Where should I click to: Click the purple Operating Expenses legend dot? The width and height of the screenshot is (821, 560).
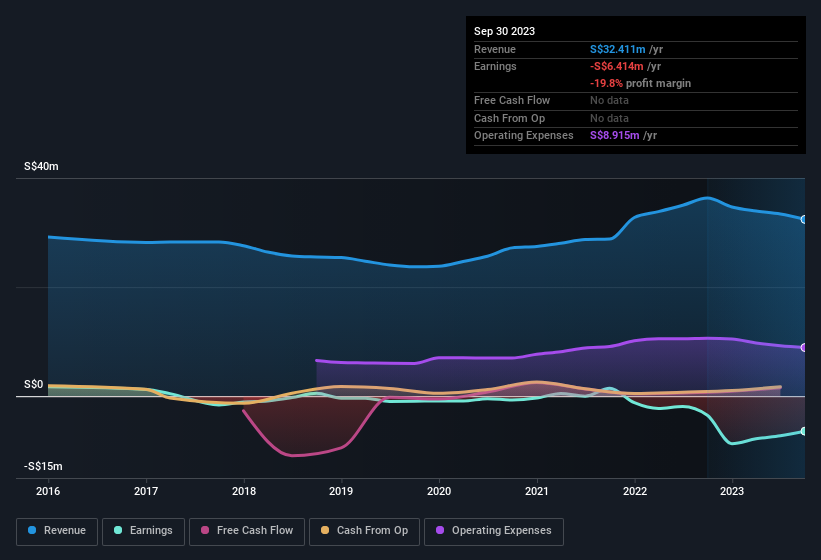point(440,530)
